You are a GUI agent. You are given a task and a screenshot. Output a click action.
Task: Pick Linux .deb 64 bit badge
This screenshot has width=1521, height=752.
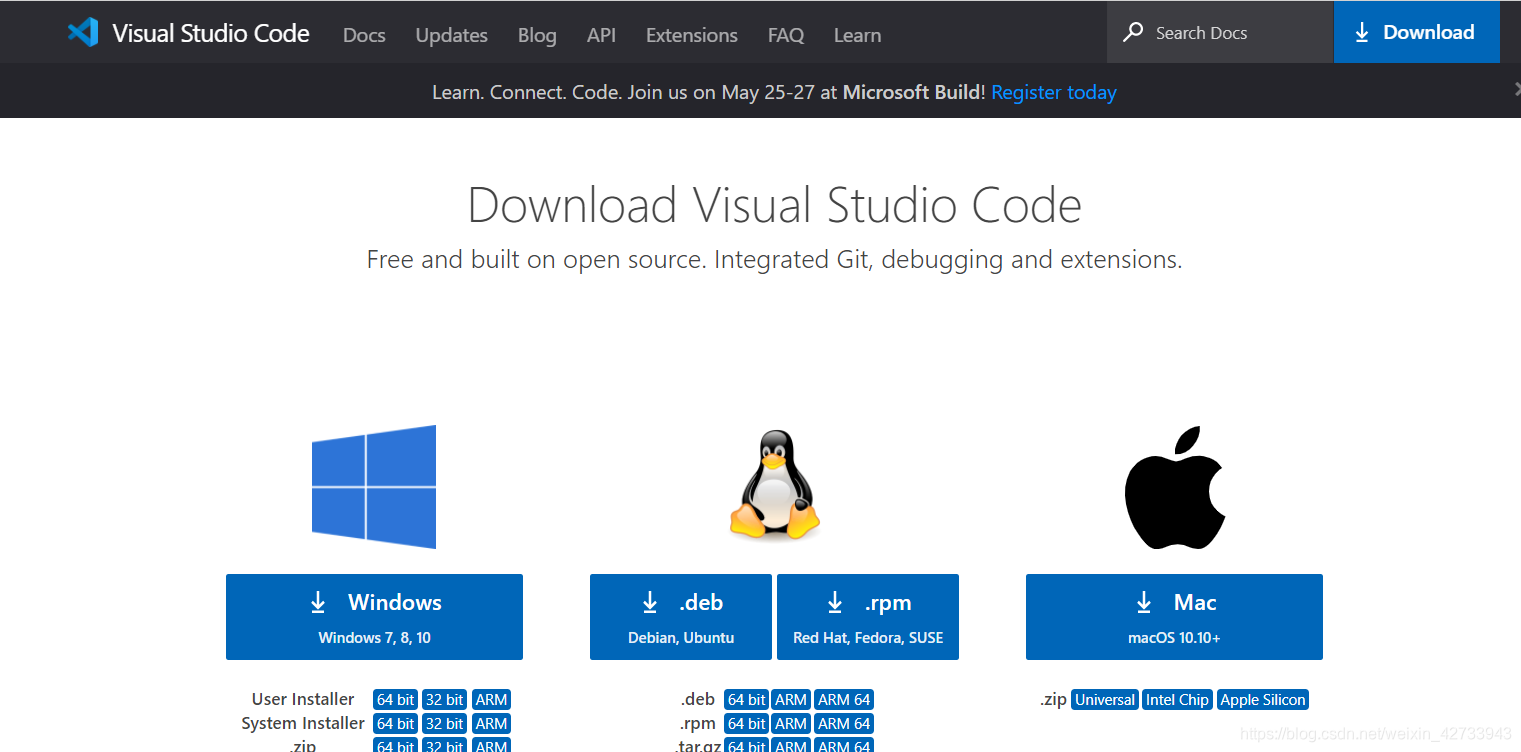[746, 700]
